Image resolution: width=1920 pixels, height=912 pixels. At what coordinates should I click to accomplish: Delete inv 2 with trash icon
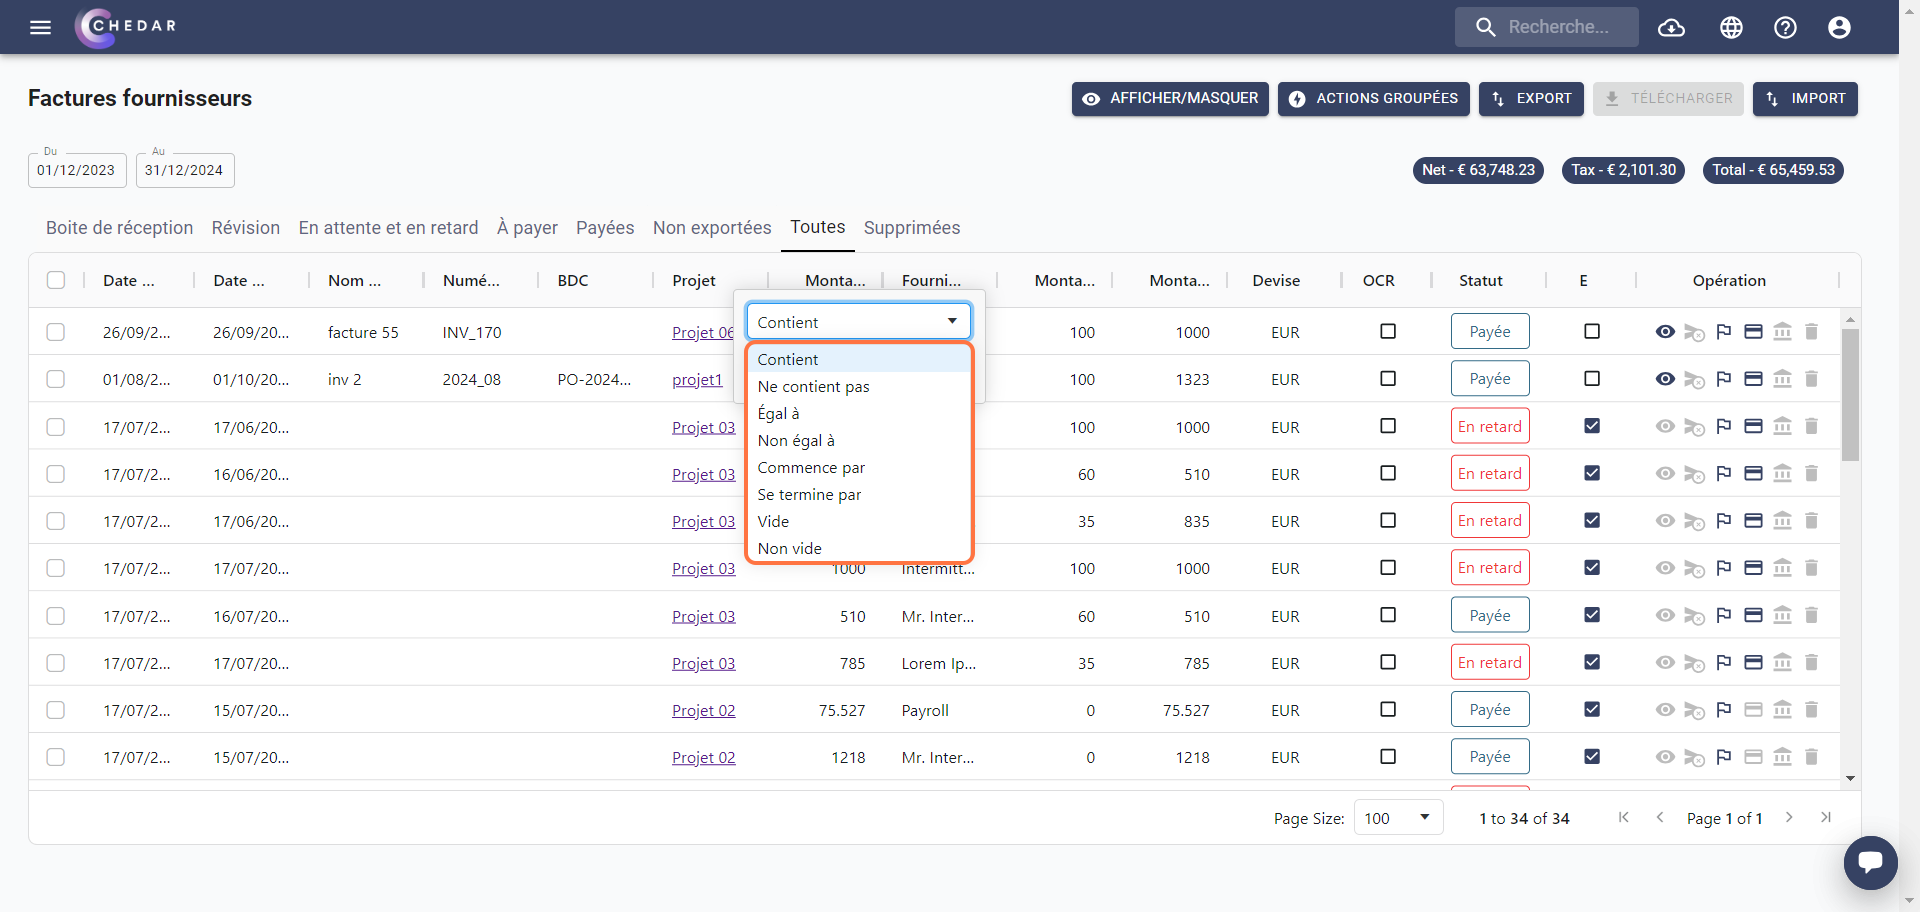click(x=1811, y=379)
